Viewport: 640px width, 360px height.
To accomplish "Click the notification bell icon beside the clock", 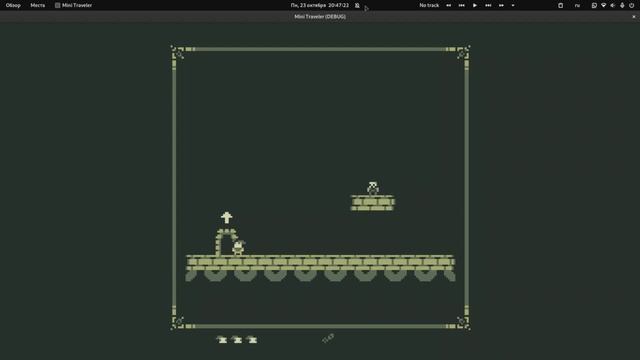I will click(x=357, y=5).
